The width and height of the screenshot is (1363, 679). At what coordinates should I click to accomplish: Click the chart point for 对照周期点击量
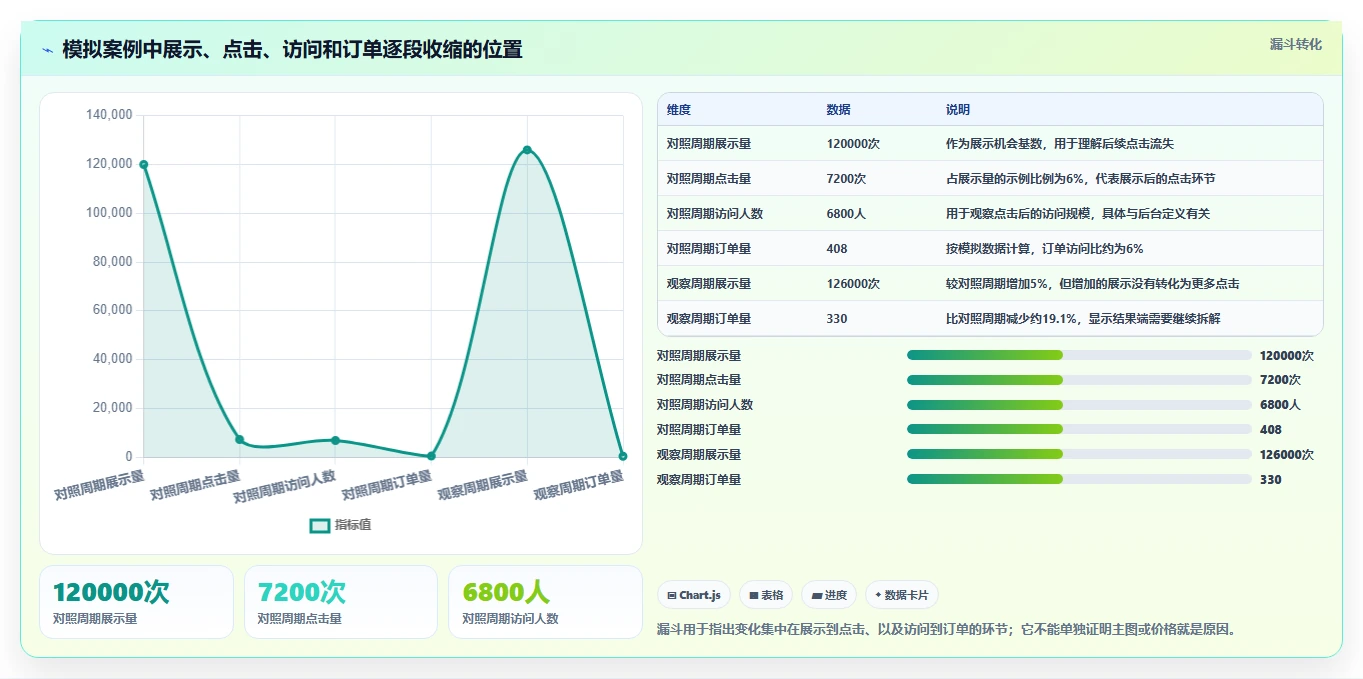point(240,439)
